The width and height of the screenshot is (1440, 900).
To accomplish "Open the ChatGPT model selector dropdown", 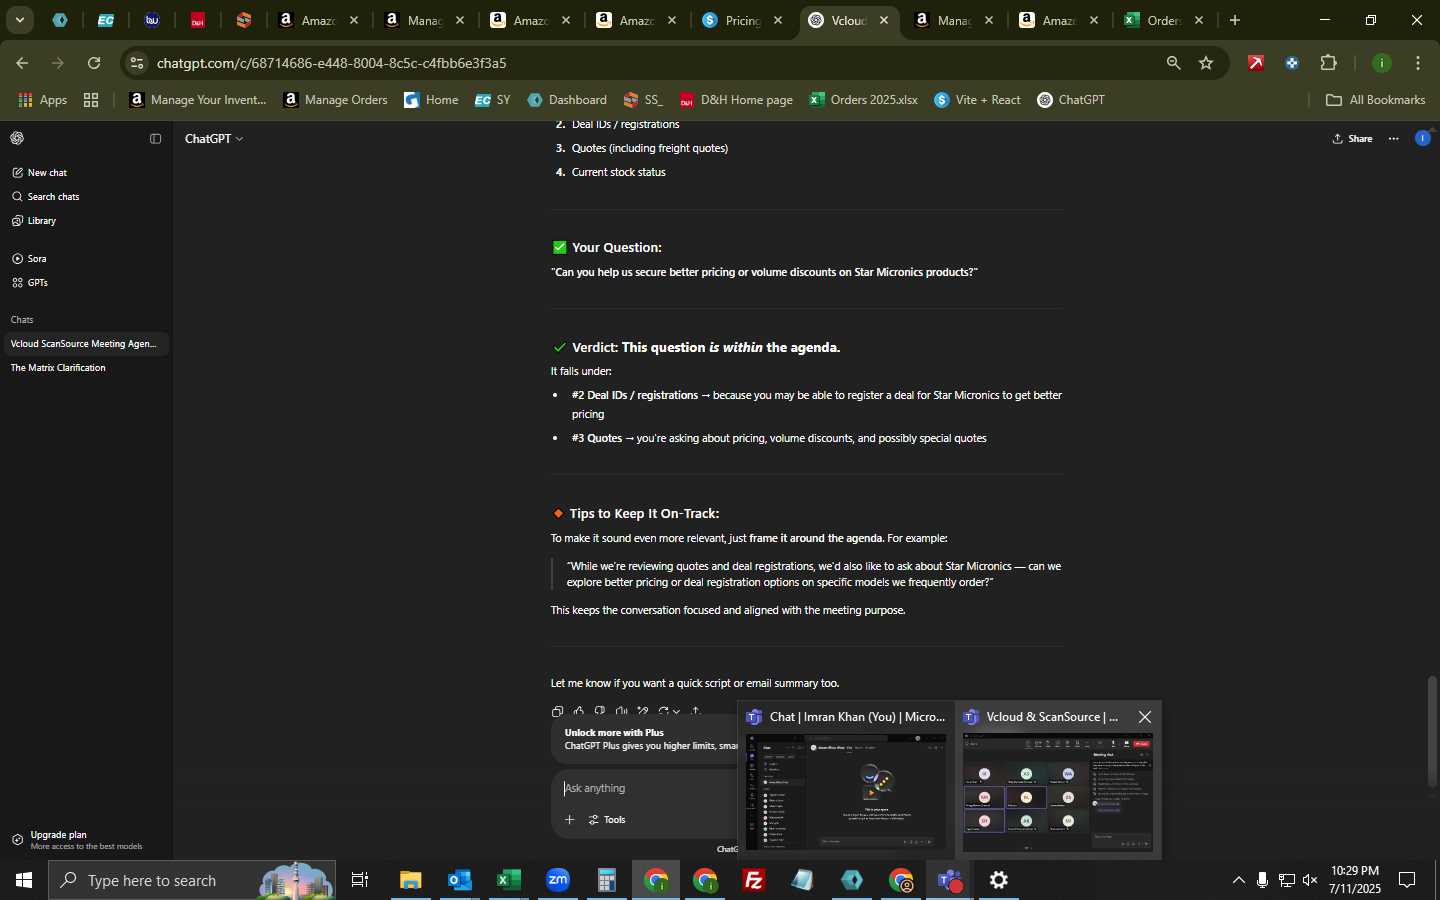I will tap(214, 139).
